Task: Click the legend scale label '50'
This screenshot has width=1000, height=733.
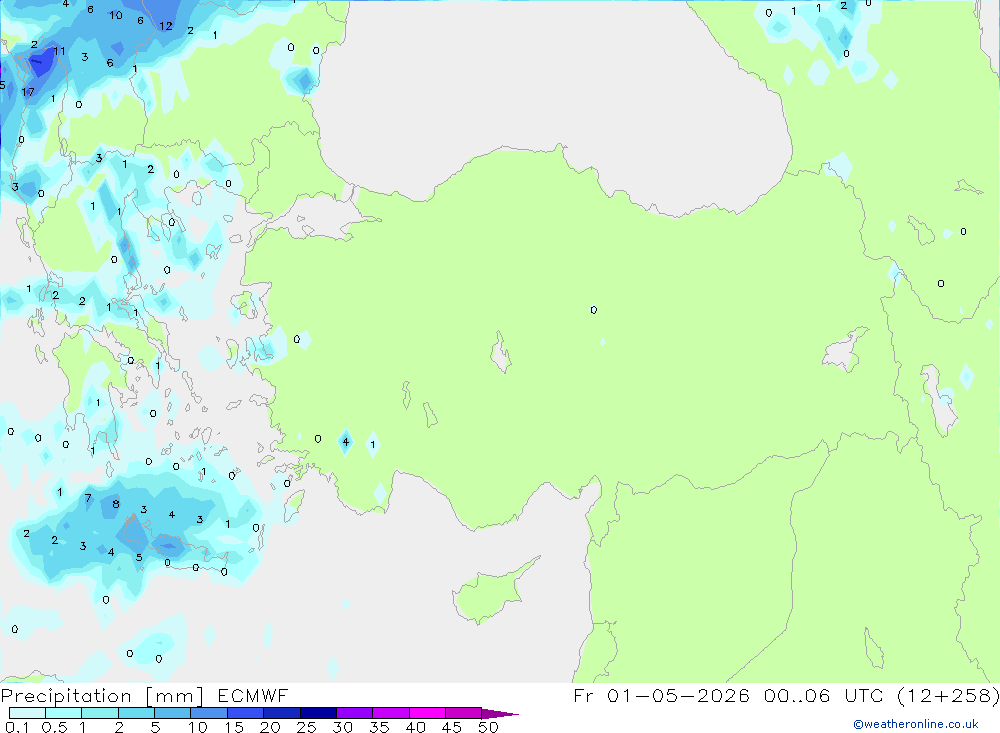Action: [x=488, y=727]
